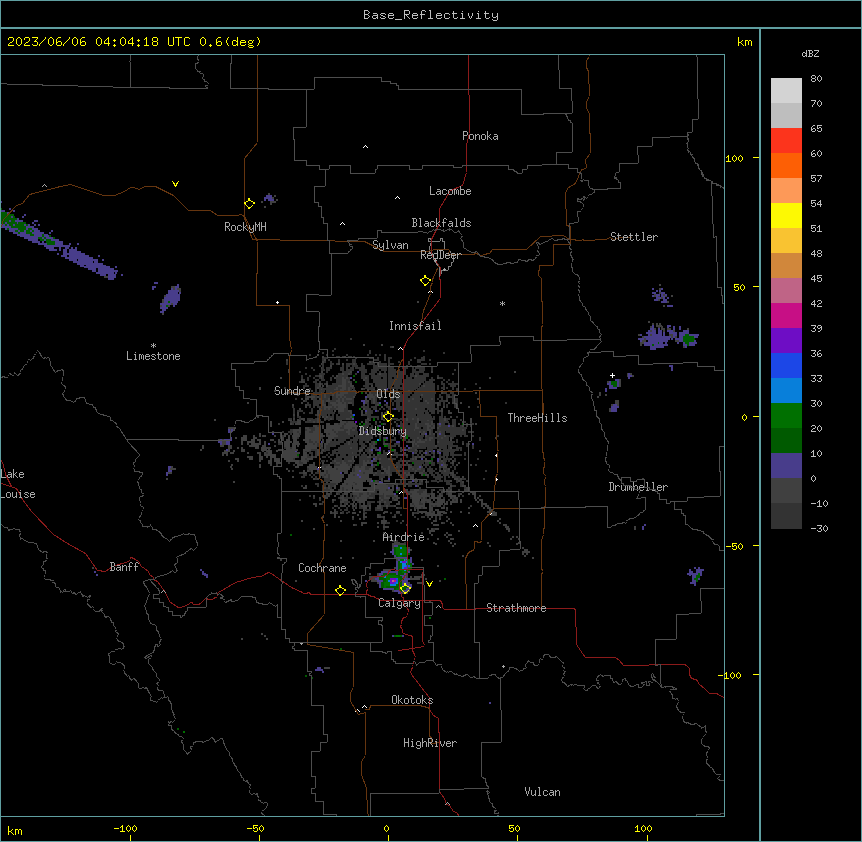Select the Vulcan label

542,792
